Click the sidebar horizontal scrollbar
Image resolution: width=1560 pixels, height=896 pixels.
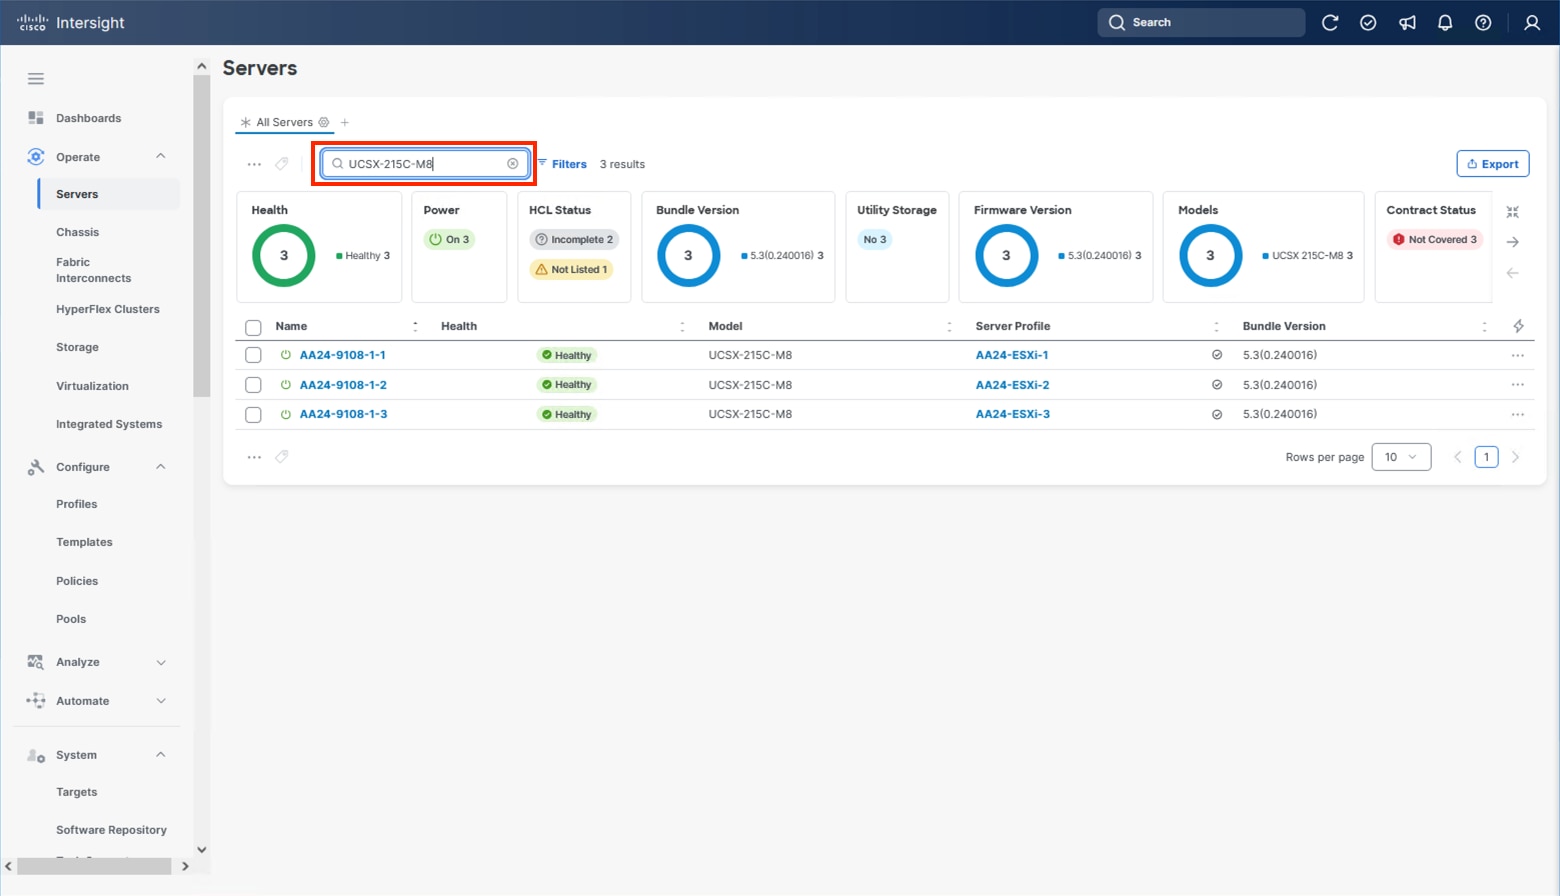(x=94, y=866)
